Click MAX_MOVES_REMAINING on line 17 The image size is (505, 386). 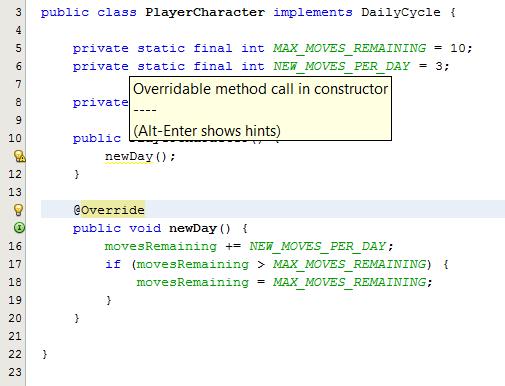pos(349,264)
